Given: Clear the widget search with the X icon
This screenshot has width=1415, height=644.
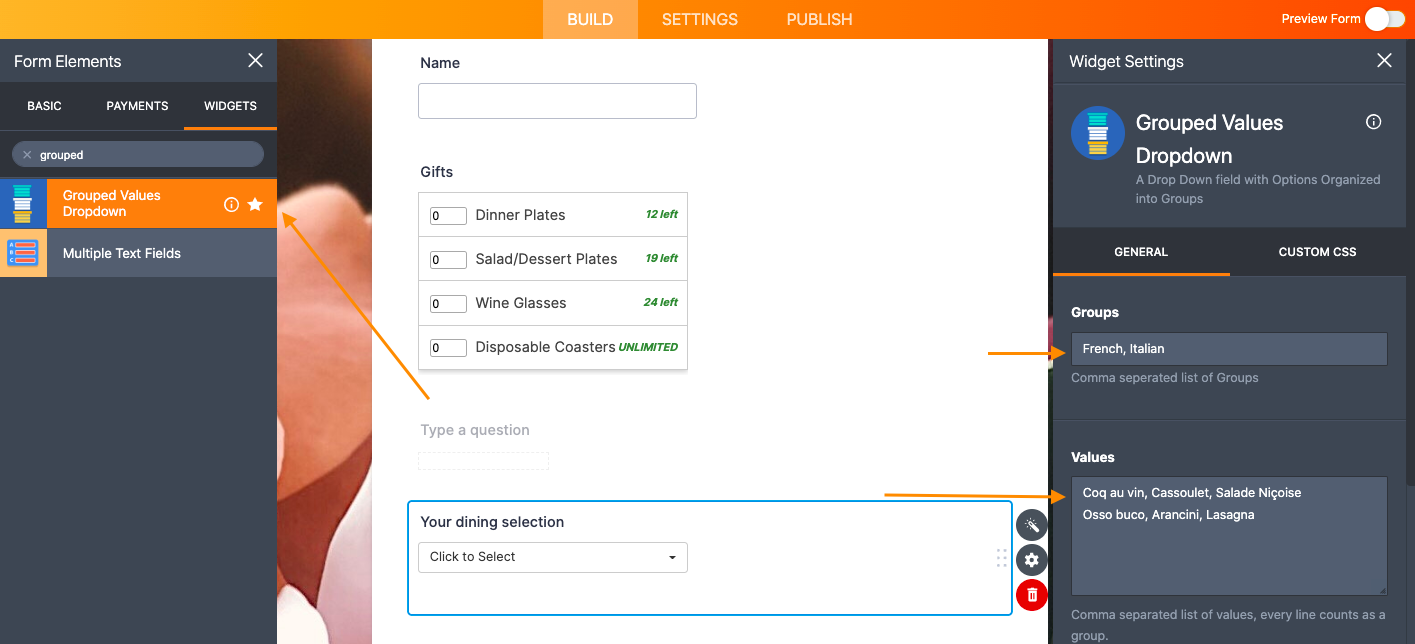Looking at the screenshot, I should point(27,155).
